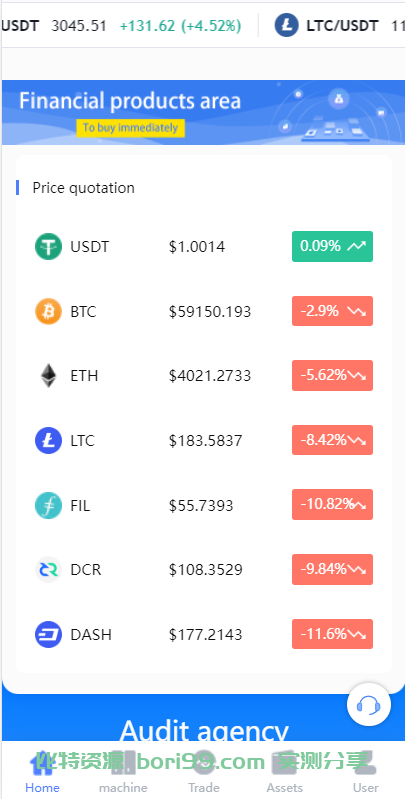
Task: Click the LTC/USDT ticker icon at top
Action: (x=286, y=25)
